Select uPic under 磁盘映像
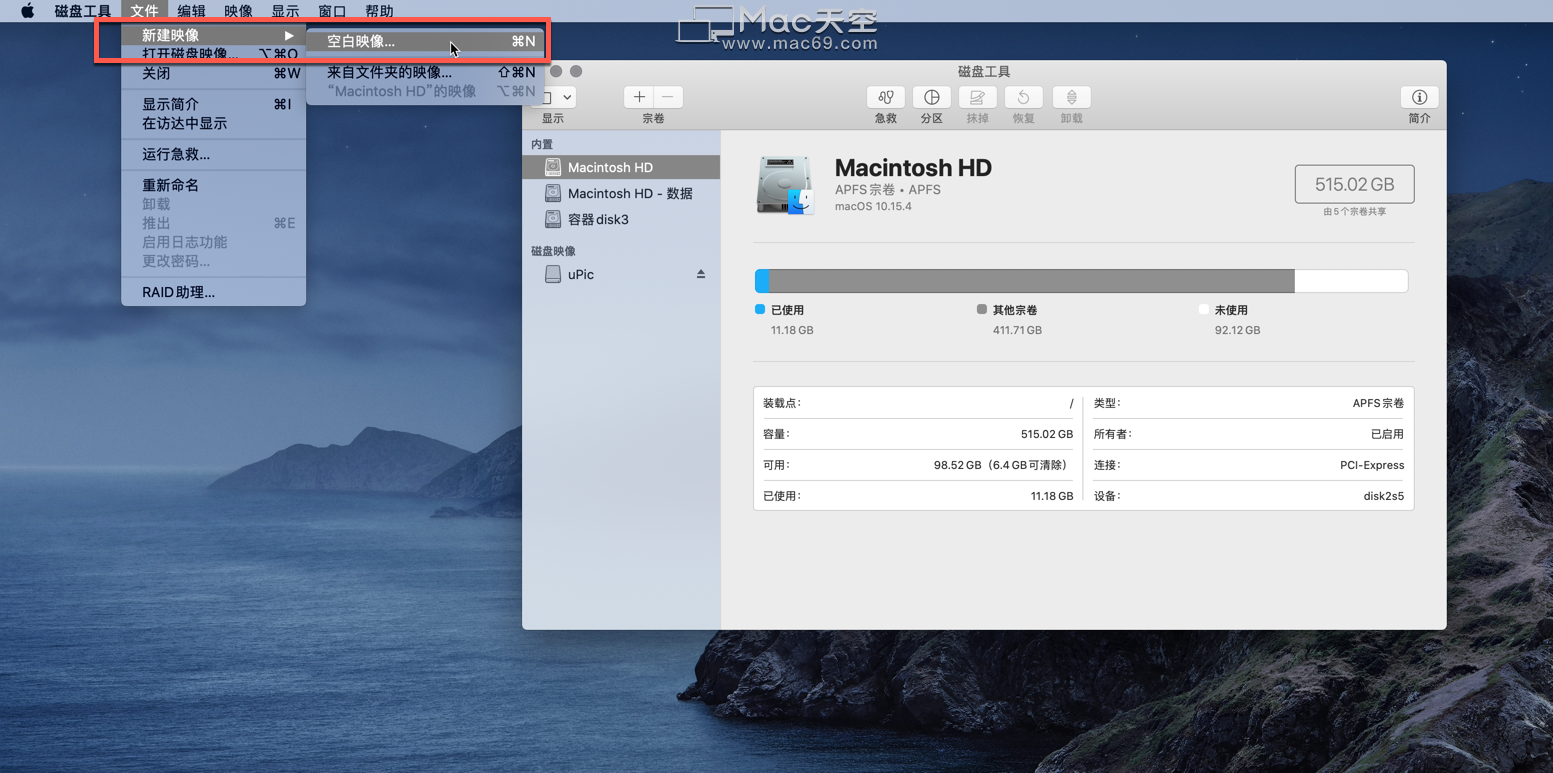 621,274
